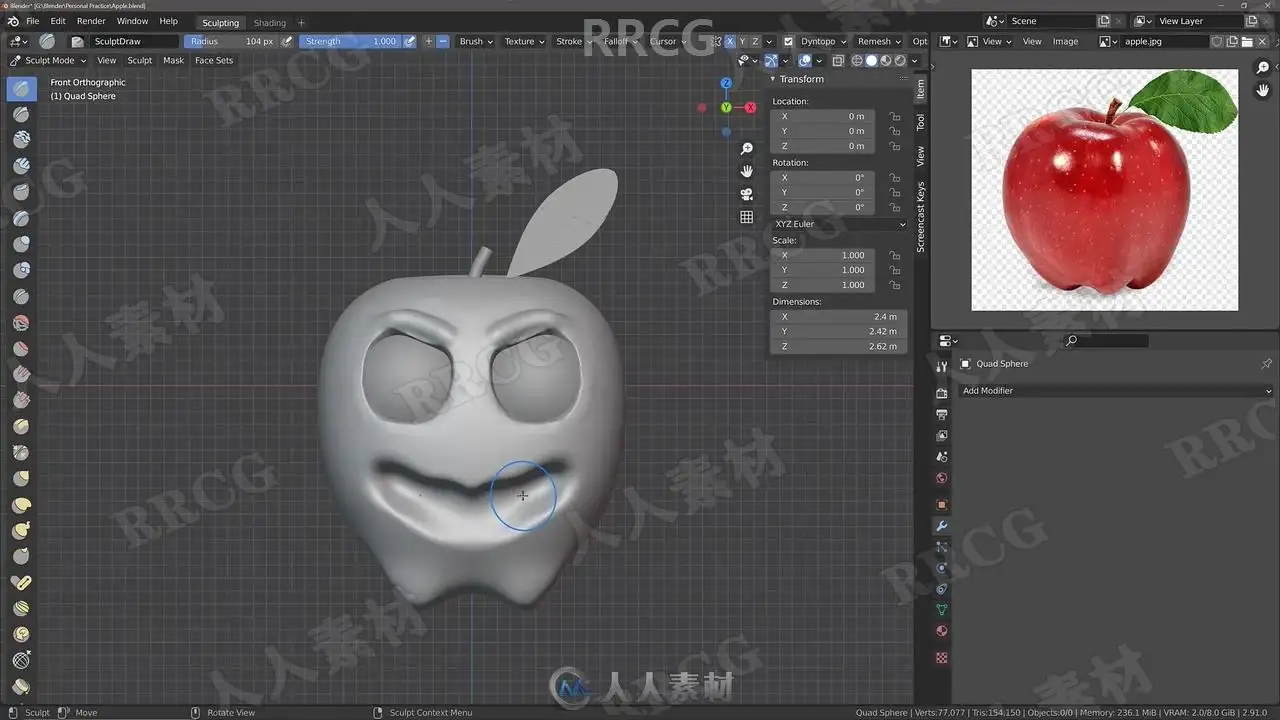Viewport: 1280px width, 720px height.
Task: Open the Sculpt Mode selector dropdown
Action: coord(49,60)
